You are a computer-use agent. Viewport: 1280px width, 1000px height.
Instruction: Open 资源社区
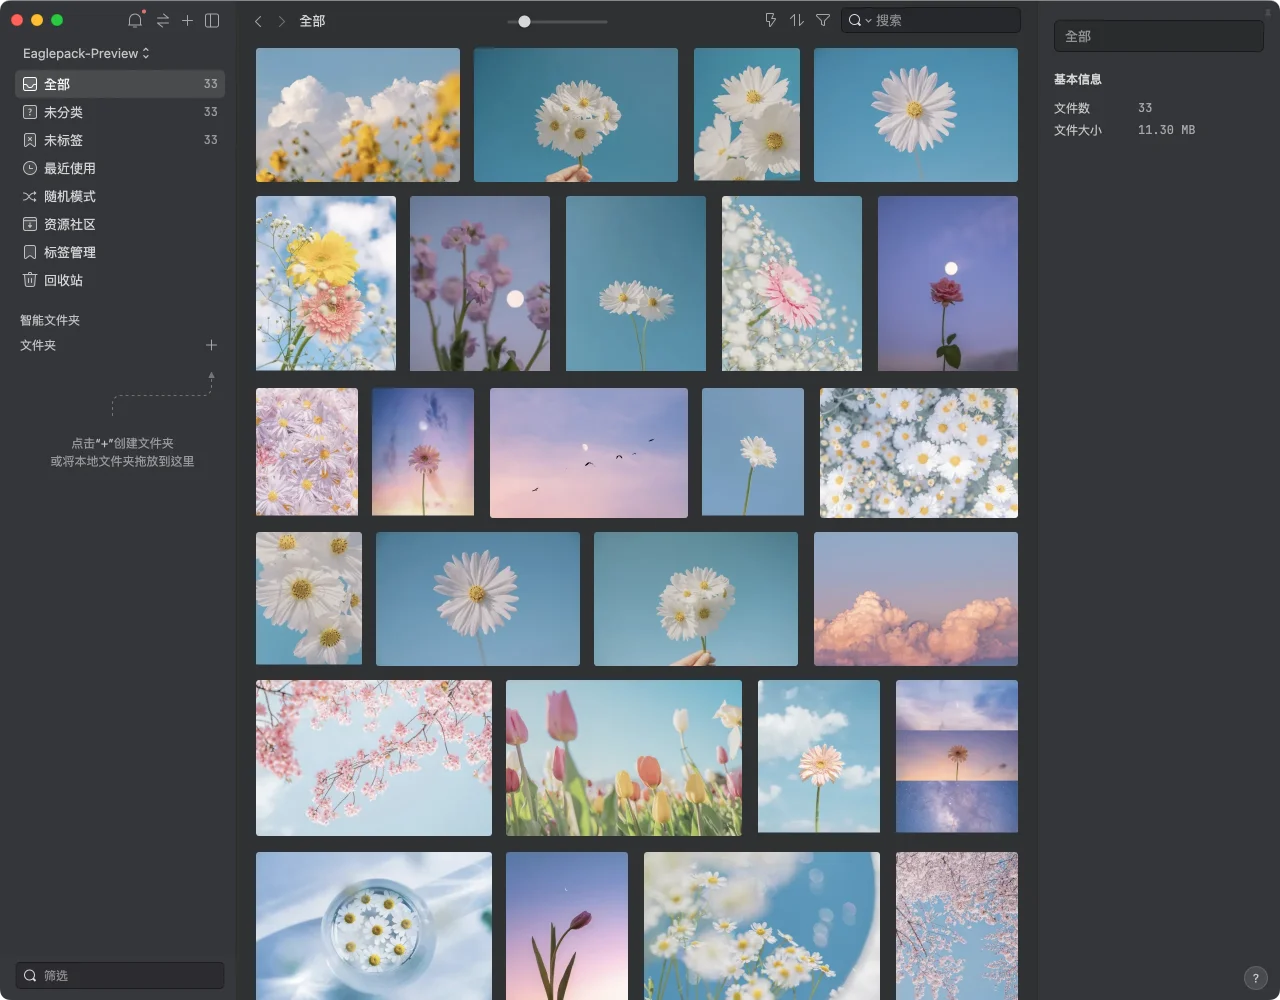(x=120, y=224)
